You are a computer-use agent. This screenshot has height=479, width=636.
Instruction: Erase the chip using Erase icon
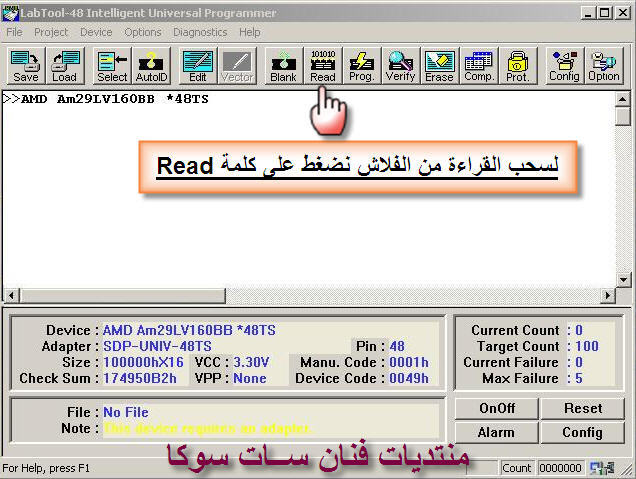point(440,66)
